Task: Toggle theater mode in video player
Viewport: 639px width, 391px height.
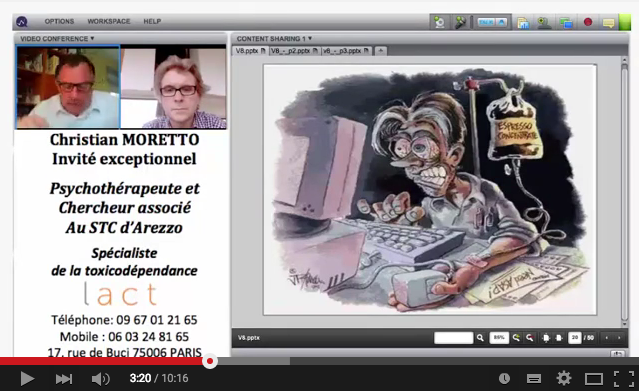Action: tap(594, 379)
